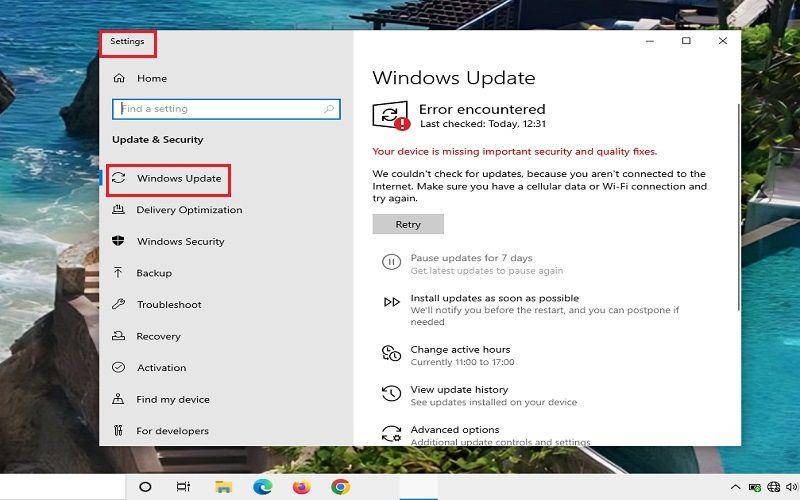Launch Microsoft Edge from the taskbar
This screenshot has height=500, width=800.
pyautogui.click(x=262, y=487)
